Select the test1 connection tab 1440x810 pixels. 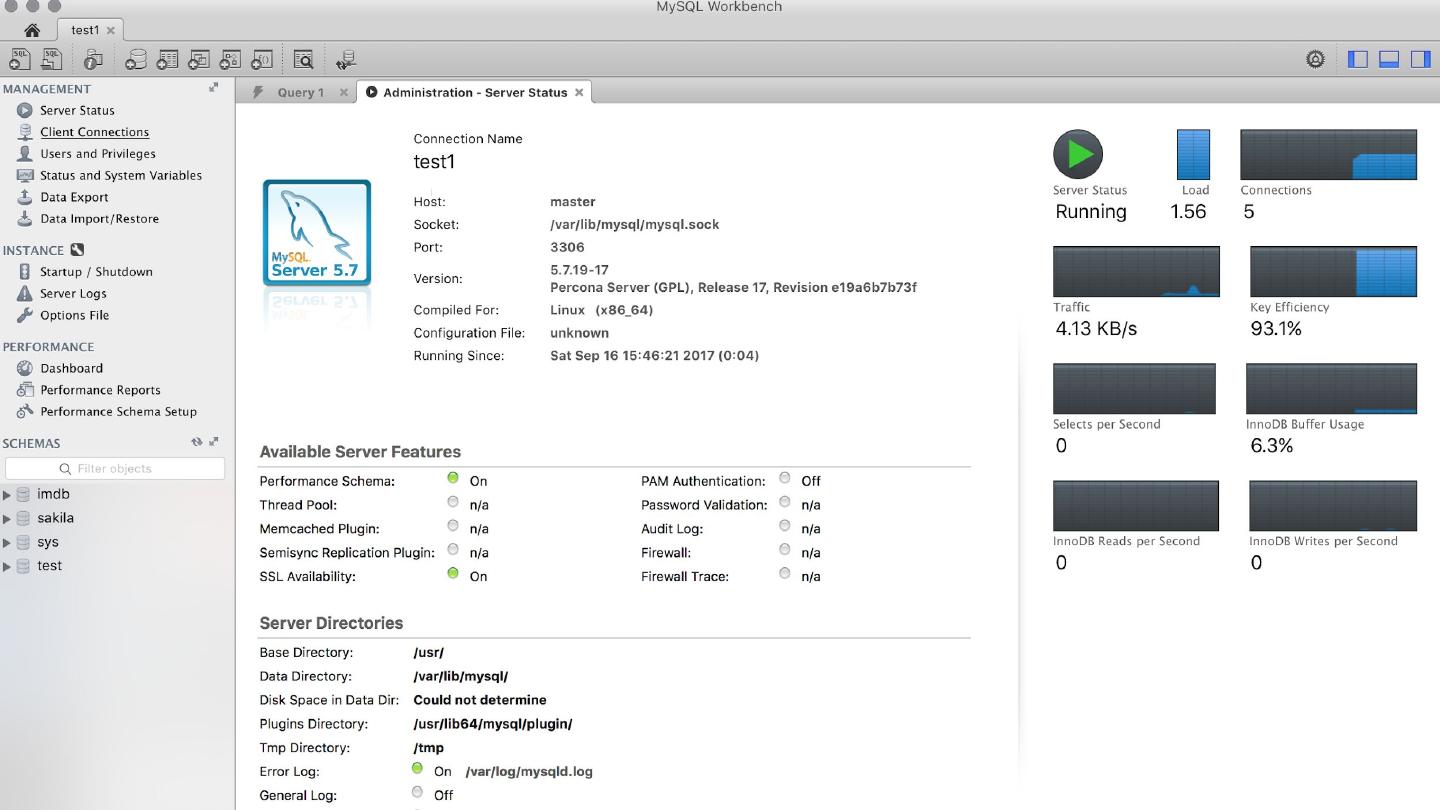[85, 30]
